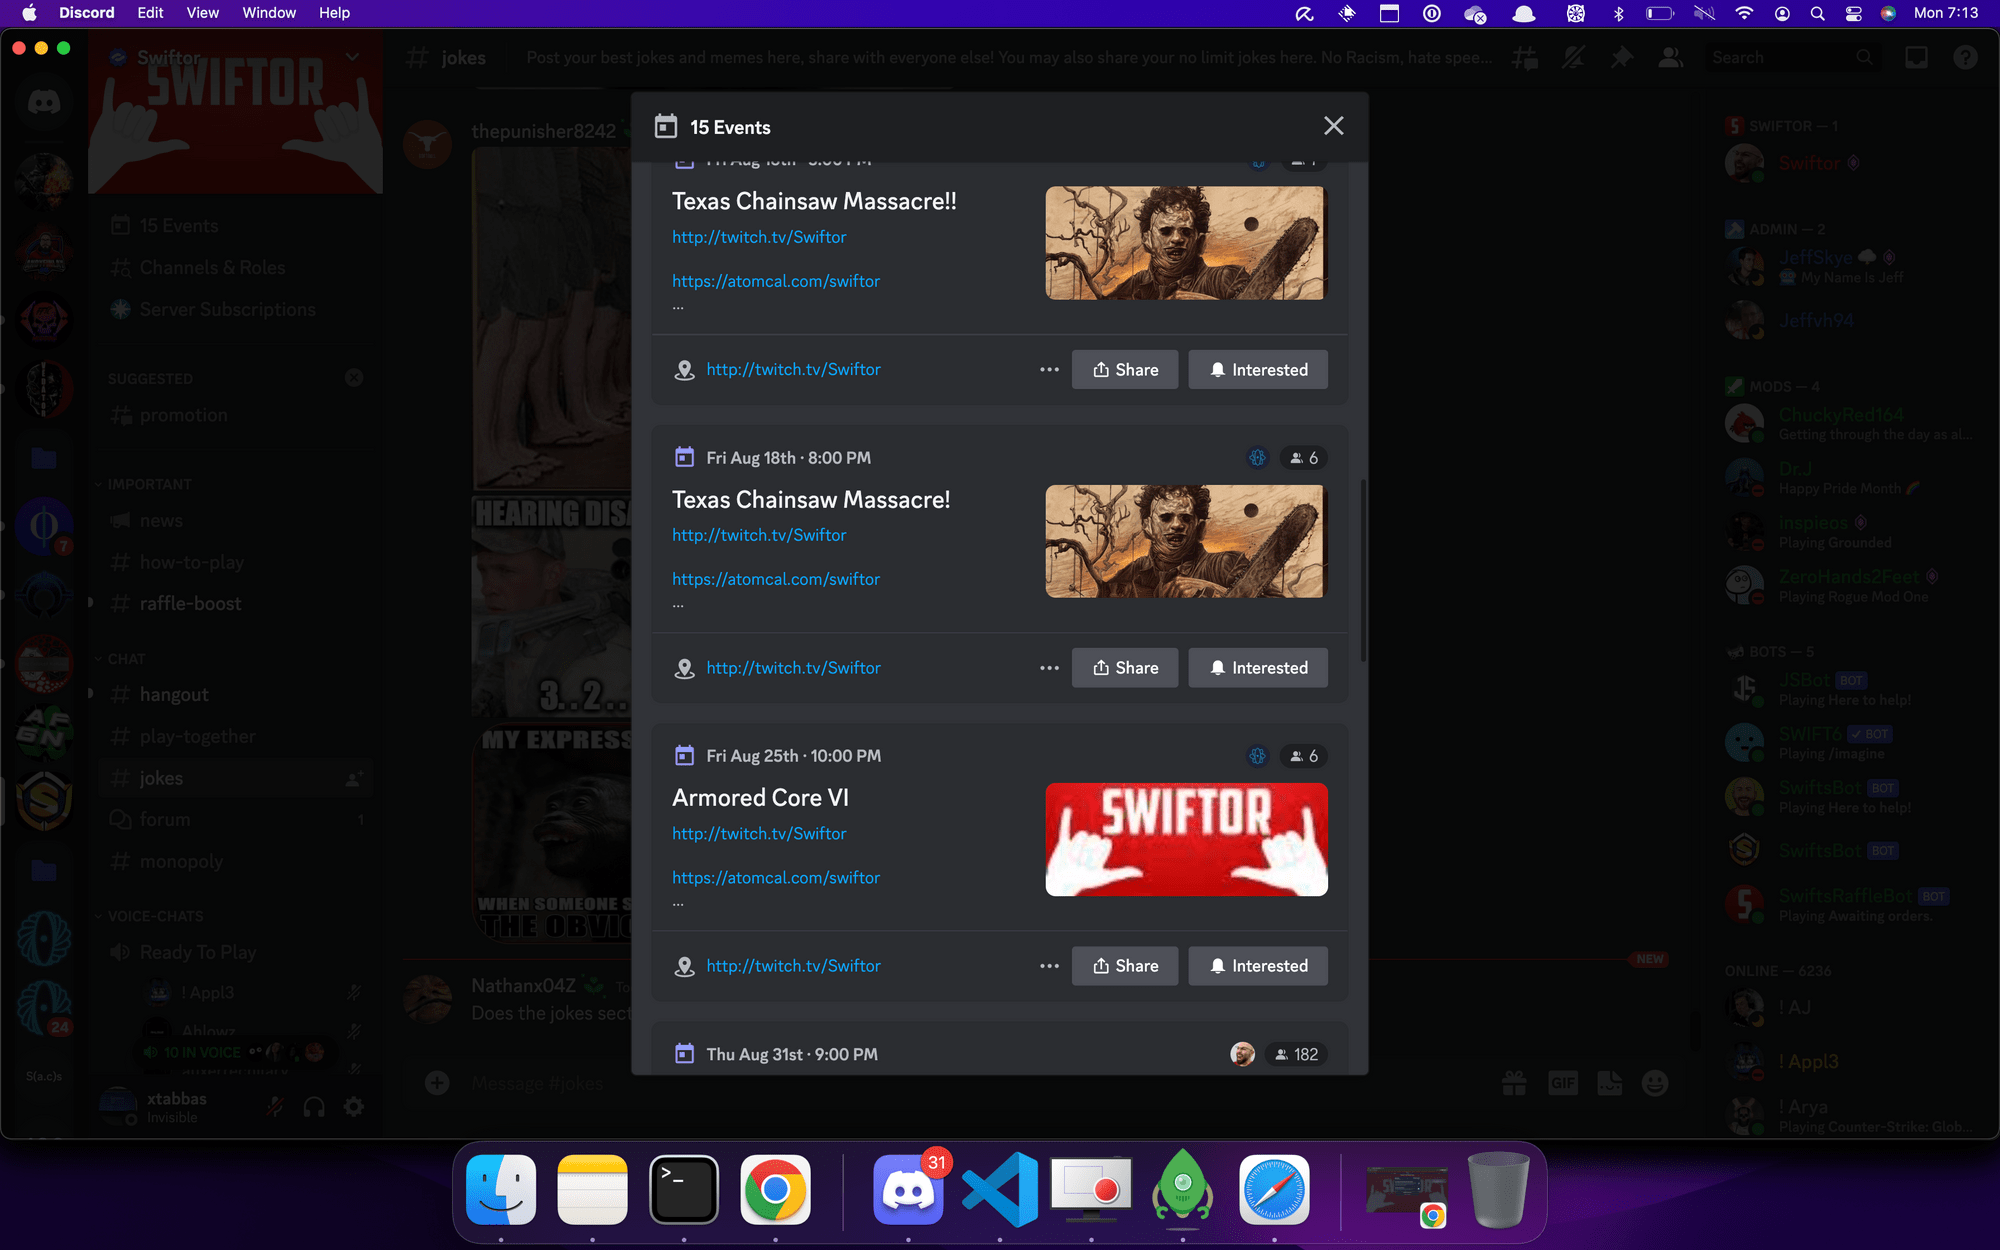Viewport: 2000px width, 1250px height.
Task: Open atomcal link under Armored Core VI
Action: point(776,877)
